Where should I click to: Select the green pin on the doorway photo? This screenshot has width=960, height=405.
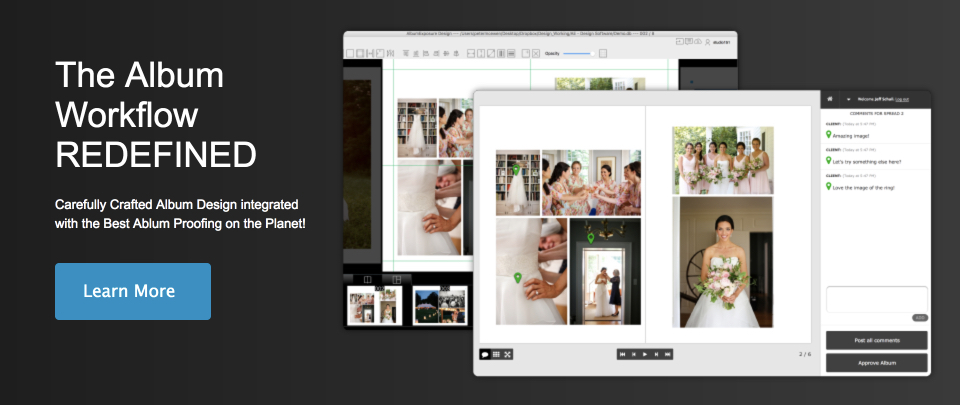coord(591,238)
